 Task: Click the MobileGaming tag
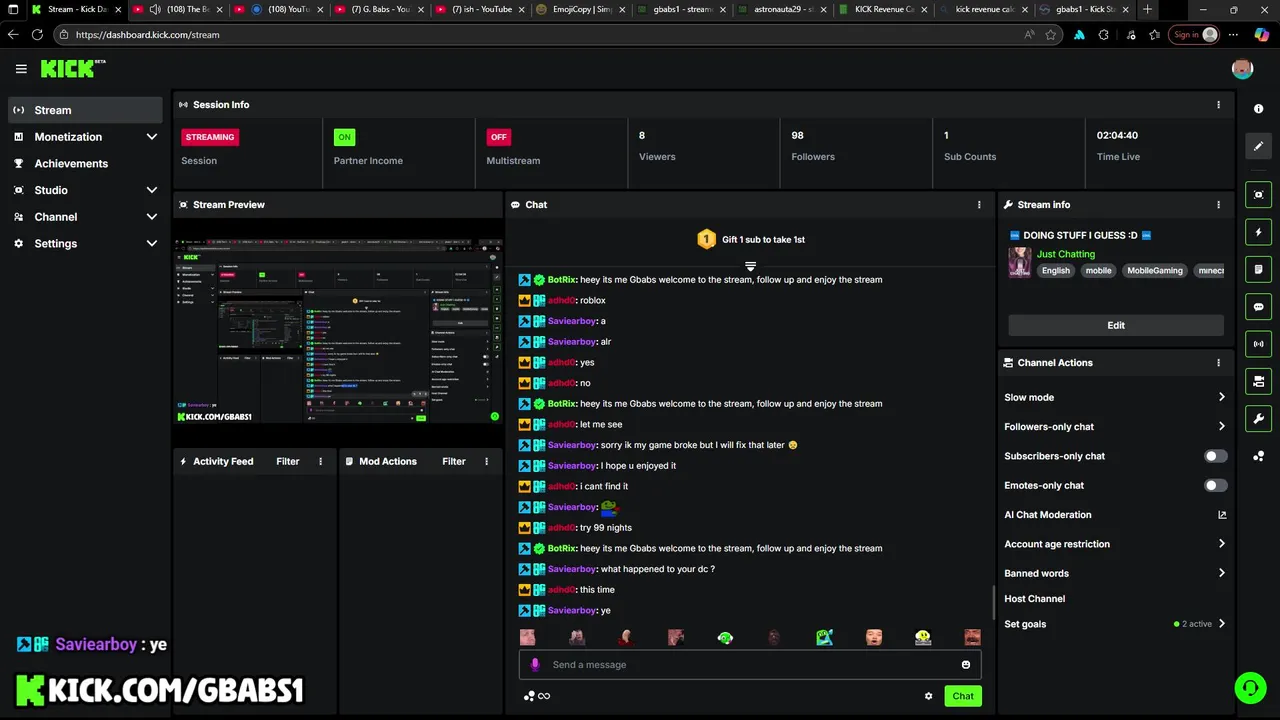(1155, 271)
